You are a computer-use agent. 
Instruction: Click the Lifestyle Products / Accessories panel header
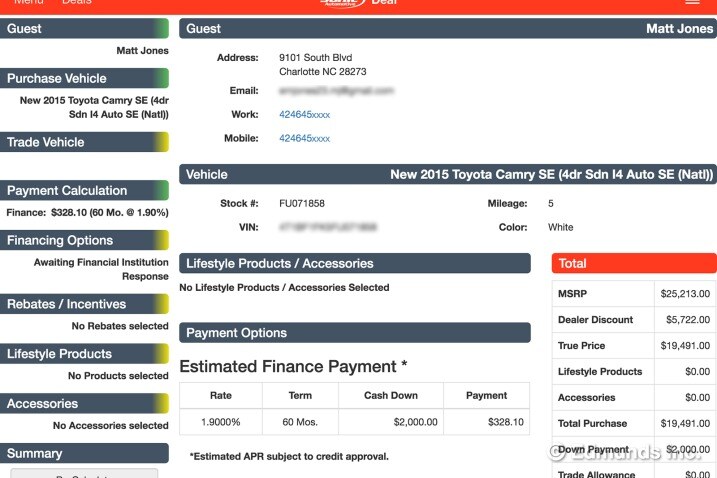355,263
